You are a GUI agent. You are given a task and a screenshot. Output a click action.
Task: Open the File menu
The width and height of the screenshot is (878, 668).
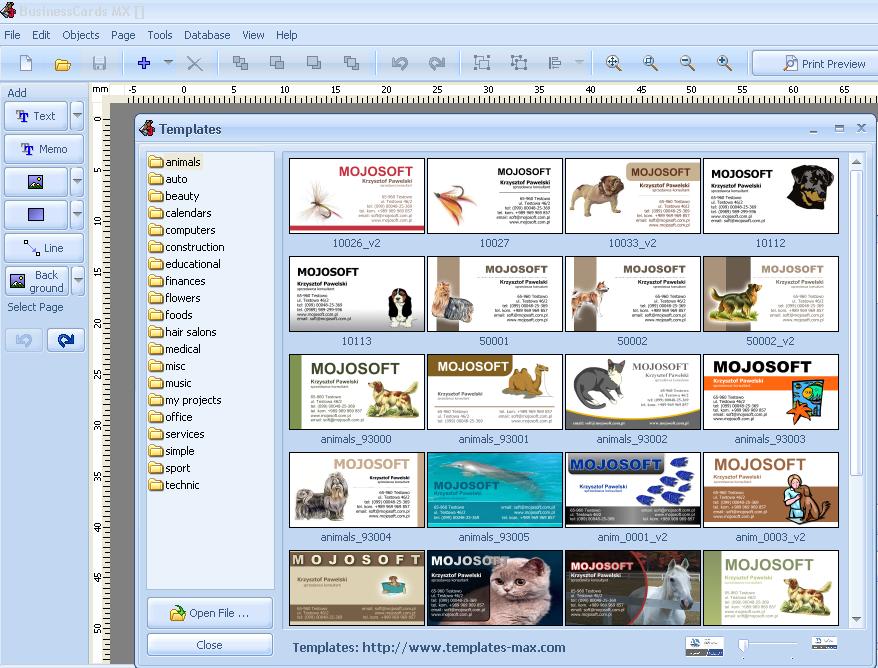[x=12, y=35]
